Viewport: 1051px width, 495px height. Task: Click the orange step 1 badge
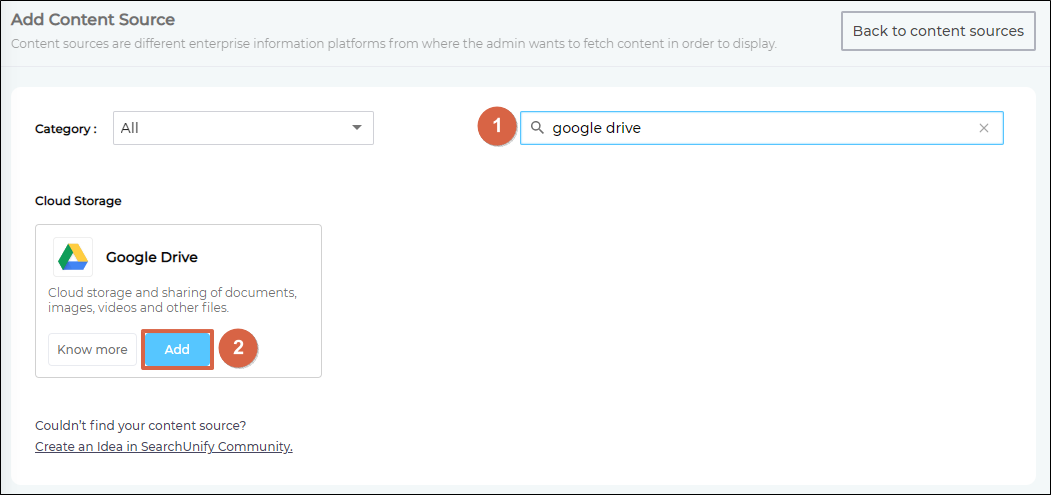coord(496,128)
